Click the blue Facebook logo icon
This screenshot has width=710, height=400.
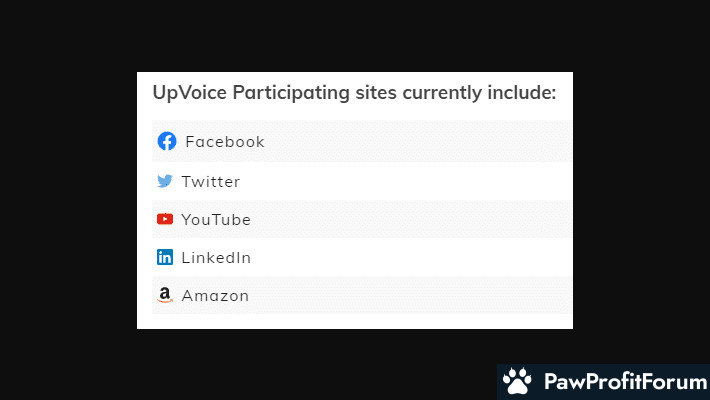click(x=167, y=141)
